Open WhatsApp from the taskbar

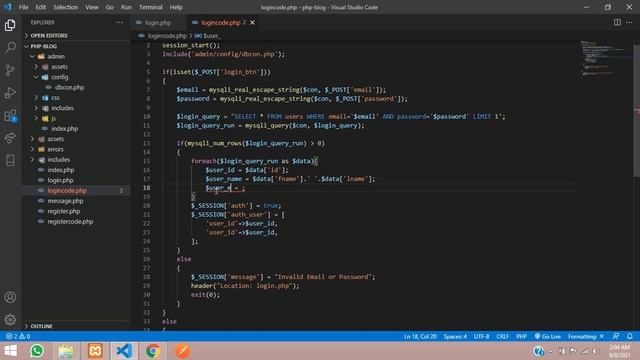pyautogui.click(x=37, y=351)
